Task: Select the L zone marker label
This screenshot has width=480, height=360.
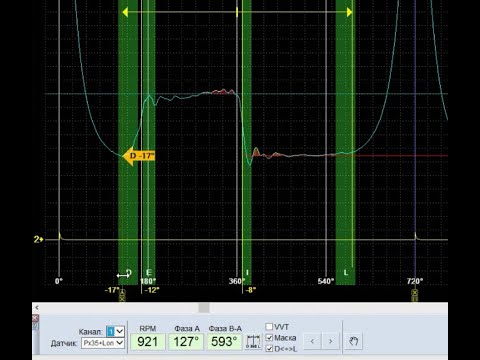Action: coord(346,272)
